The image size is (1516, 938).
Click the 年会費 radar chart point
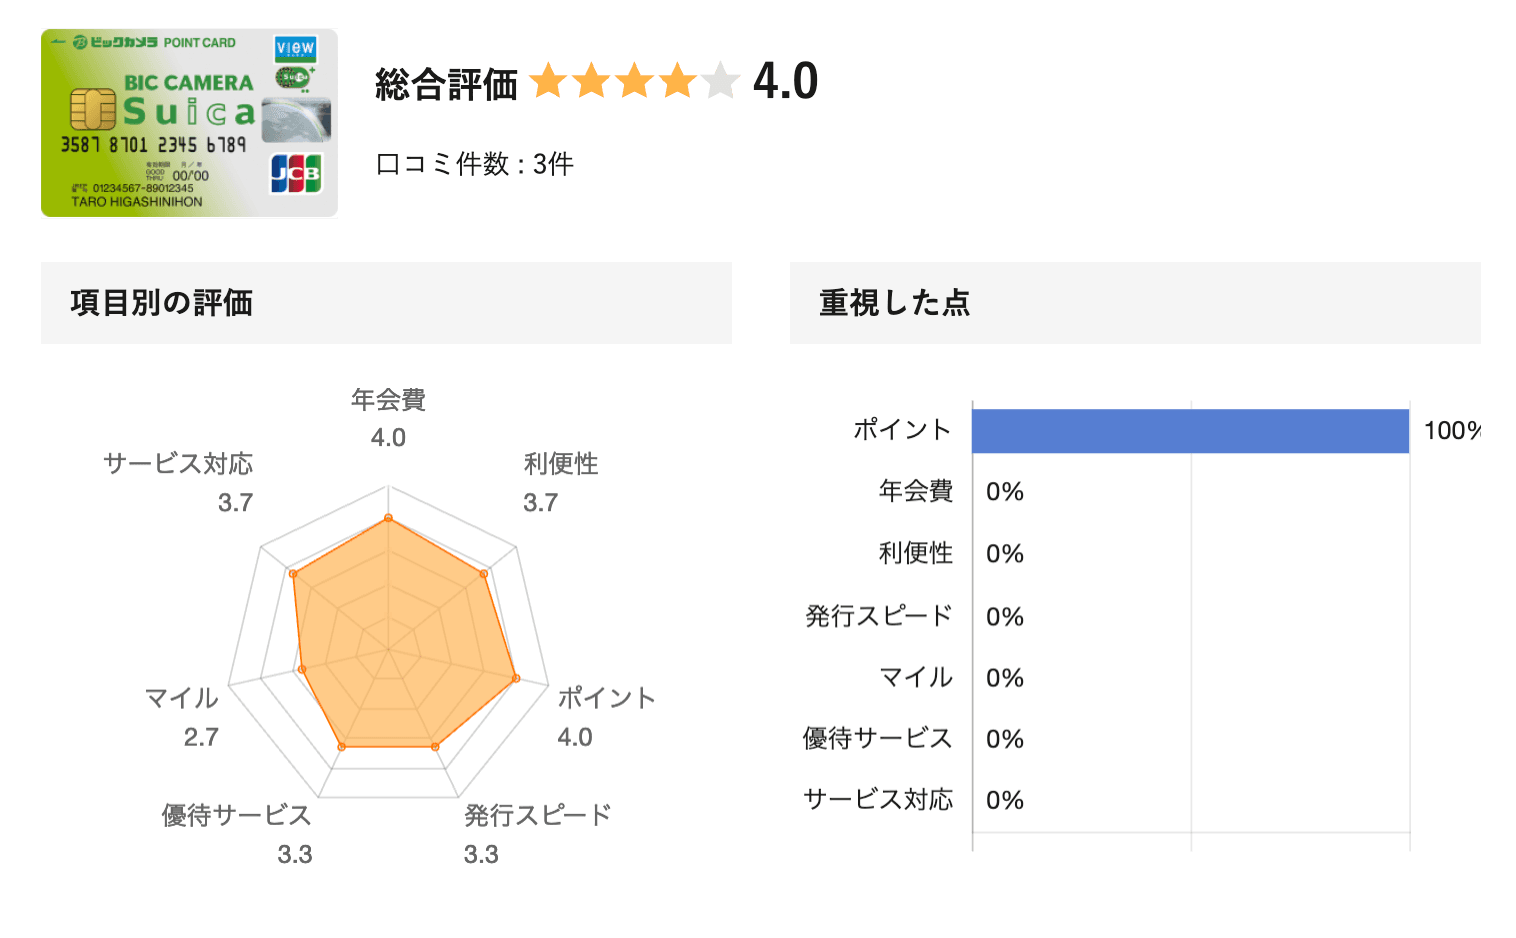point(388,518)
